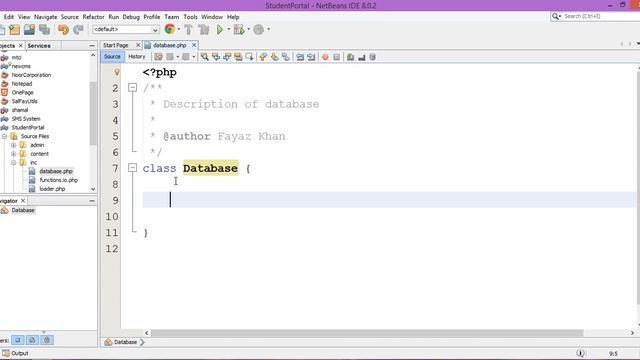This screenshot has width=640, height=360.
Task: Click the Projects panel vertical scrollbar thumb
Action: pos(93,113)
